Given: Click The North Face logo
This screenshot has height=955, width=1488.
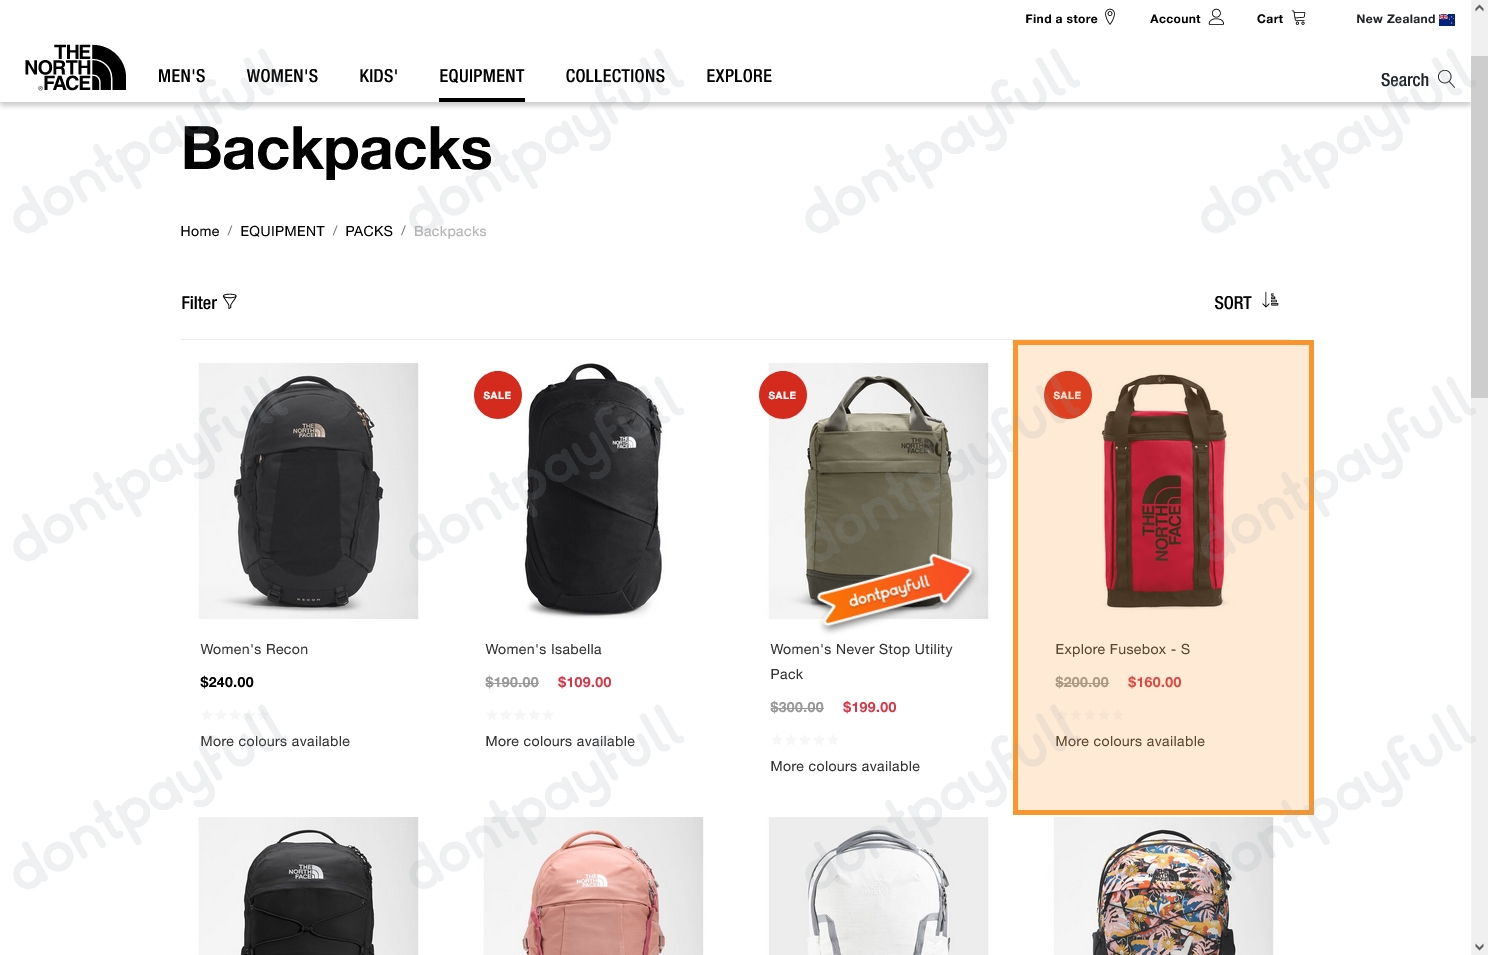Looking at the screenshot, I should 75,67.
